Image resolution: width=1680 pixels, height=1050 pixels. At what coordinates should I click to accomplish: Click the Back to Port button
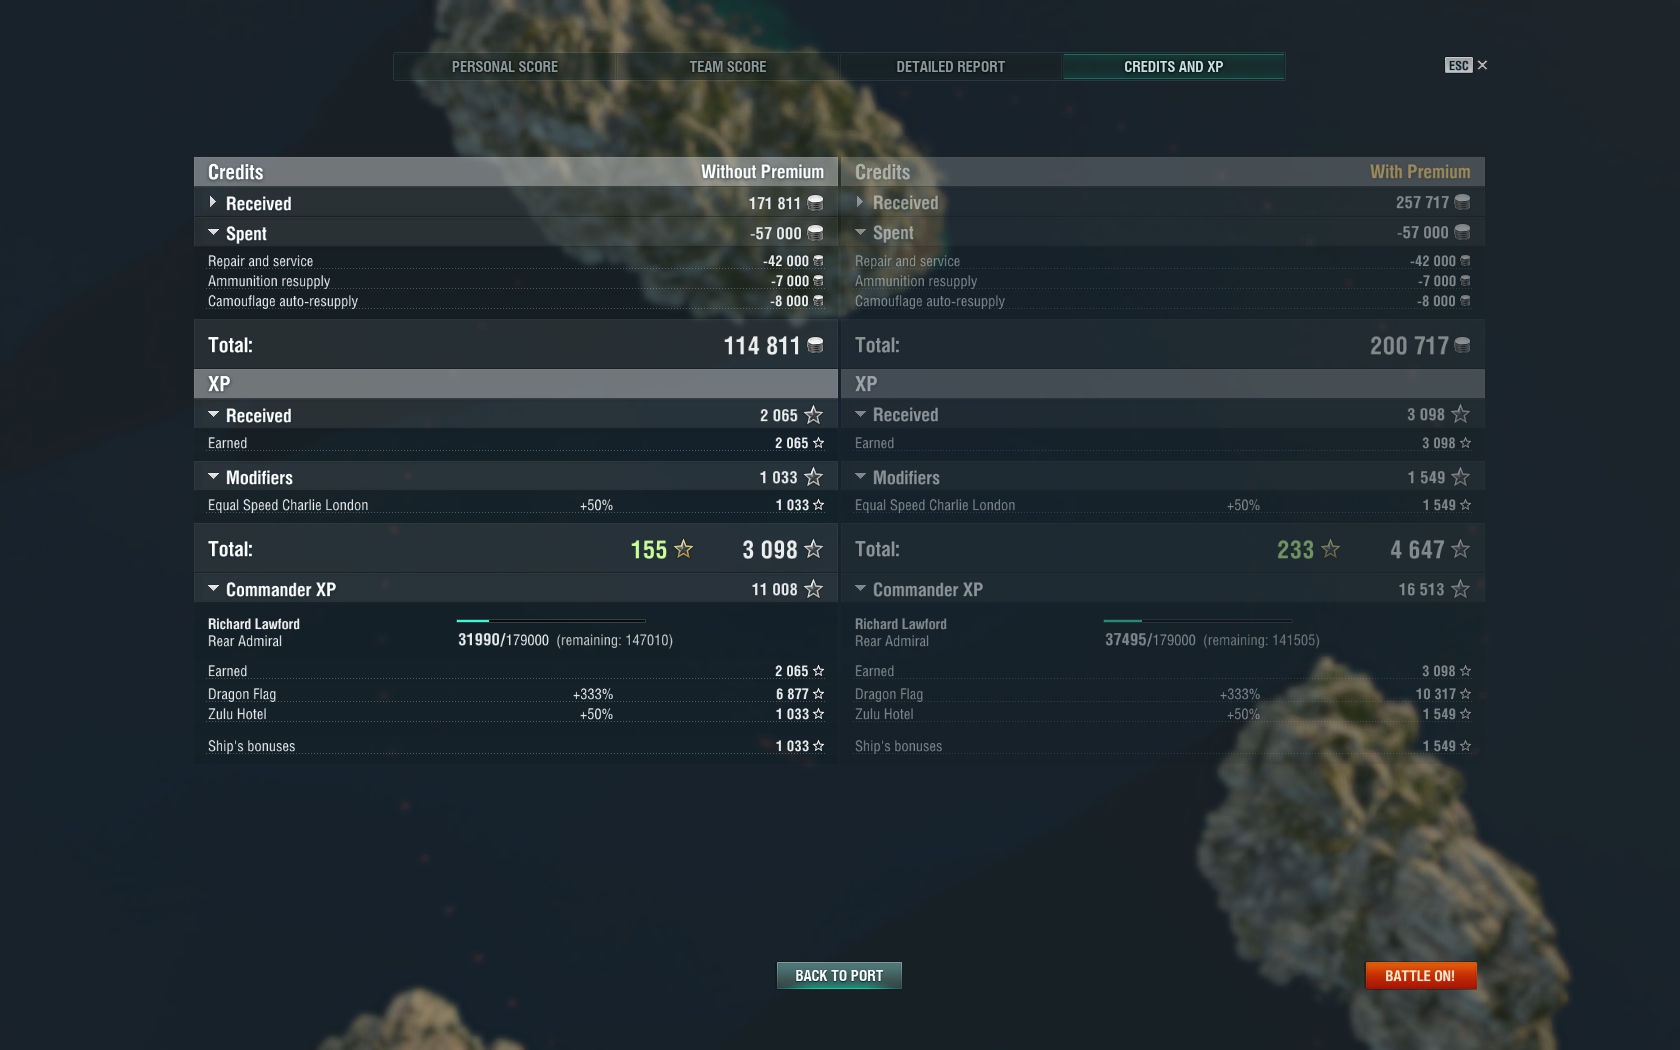pyautogui.click(x=839, y=976)
